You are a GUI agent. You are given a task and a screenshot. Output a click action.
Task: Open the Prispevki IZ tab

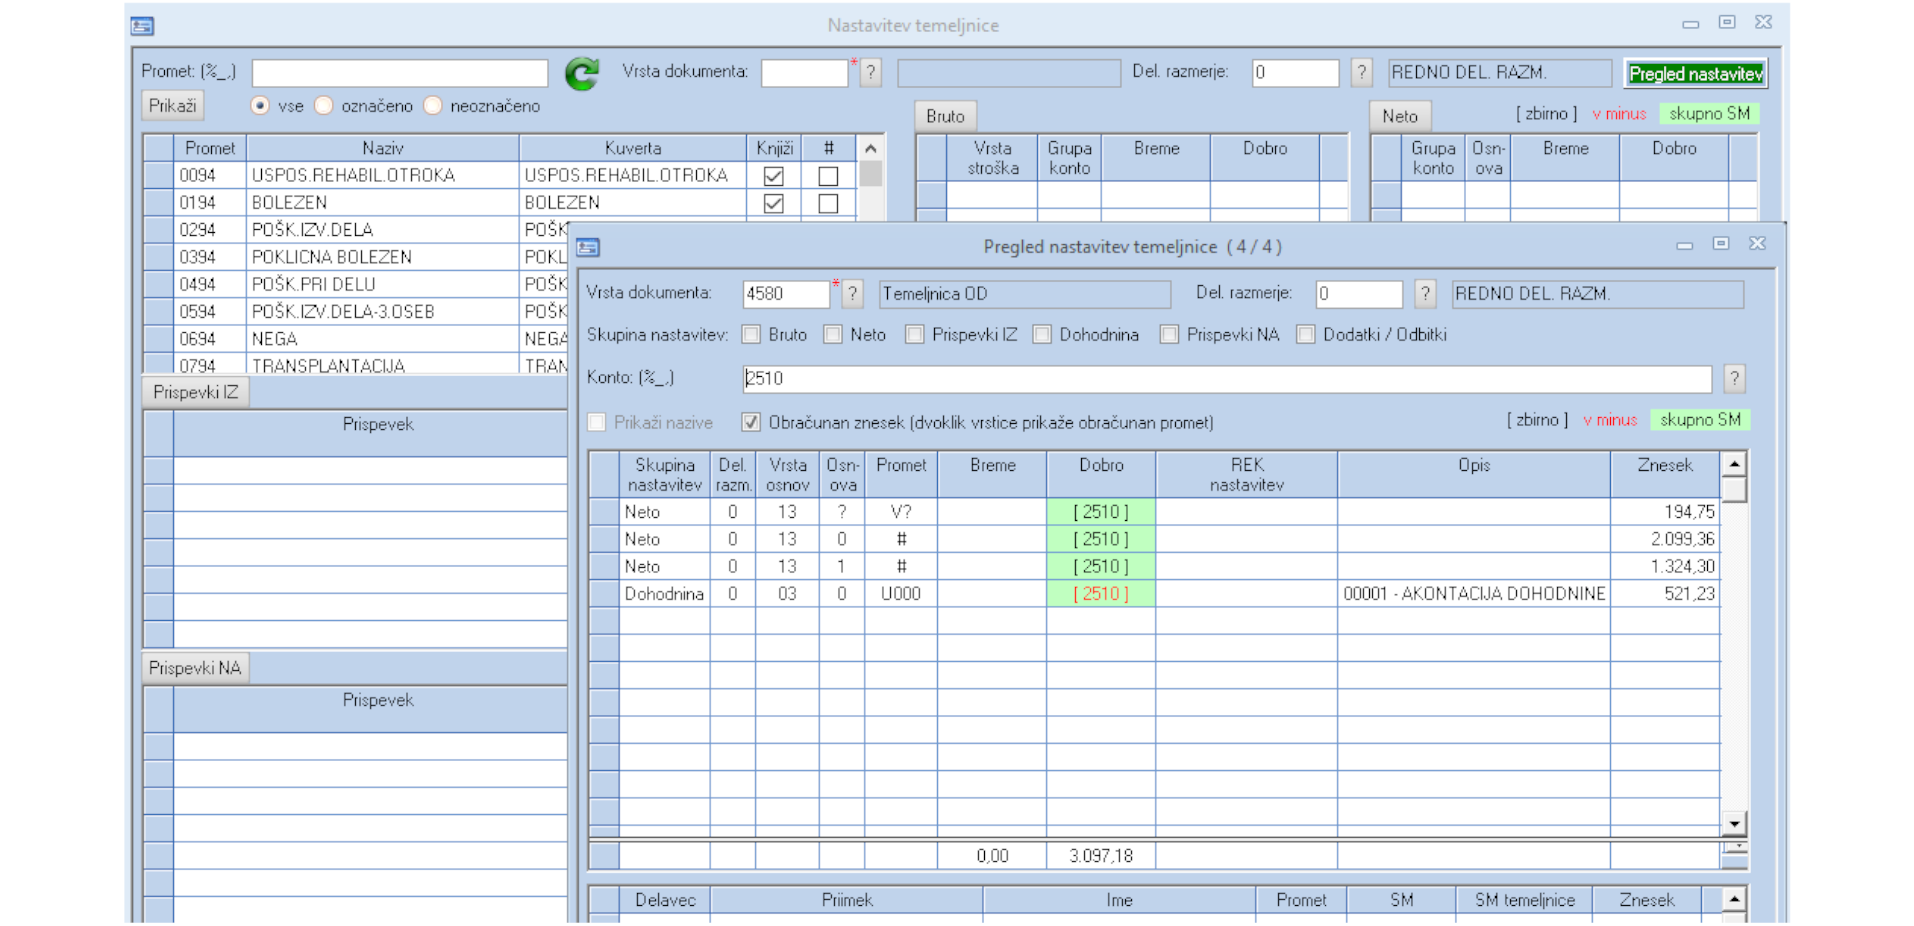(196, 392)
